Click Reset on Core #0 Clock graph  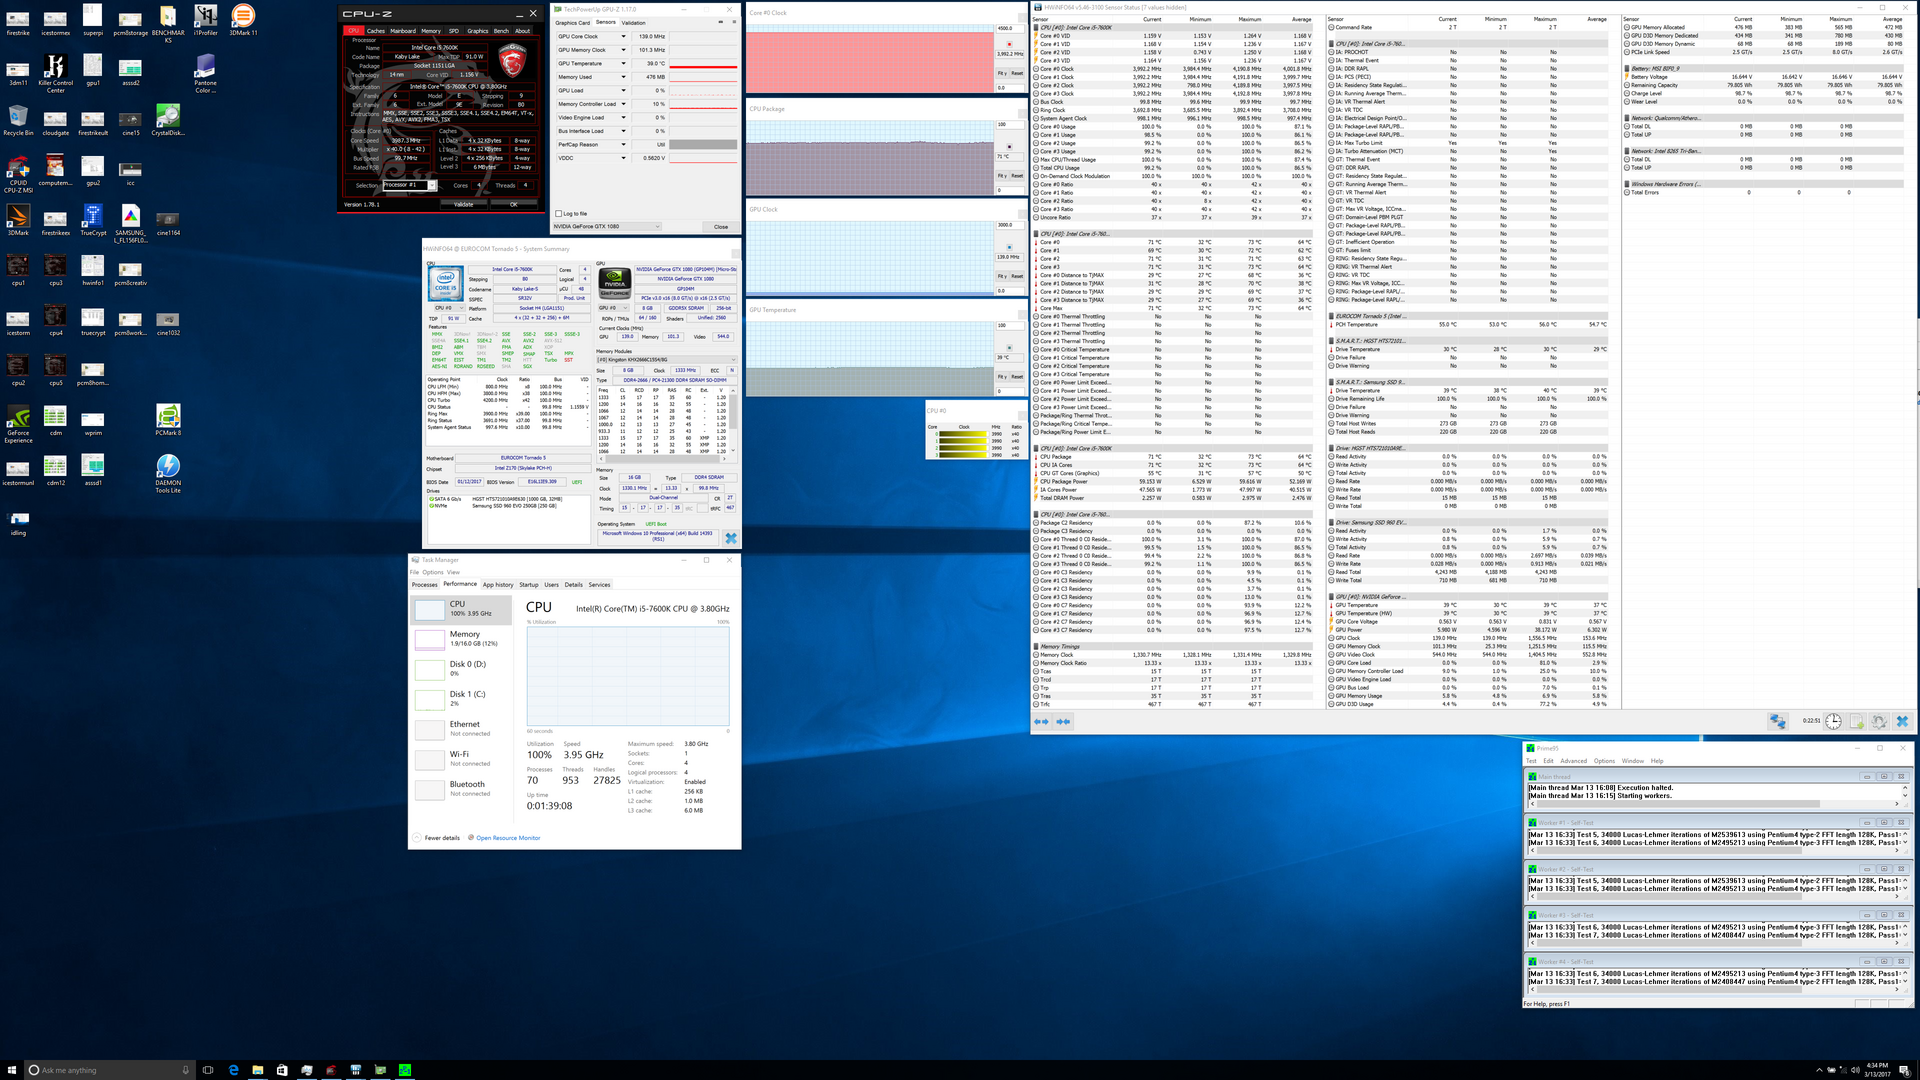tap(1017, 73)
